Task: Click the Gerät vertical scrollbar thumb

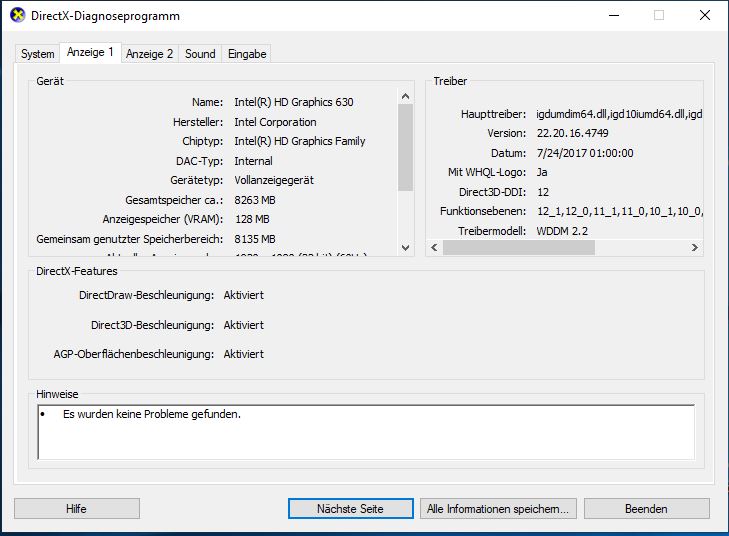Action: point(405,147)
